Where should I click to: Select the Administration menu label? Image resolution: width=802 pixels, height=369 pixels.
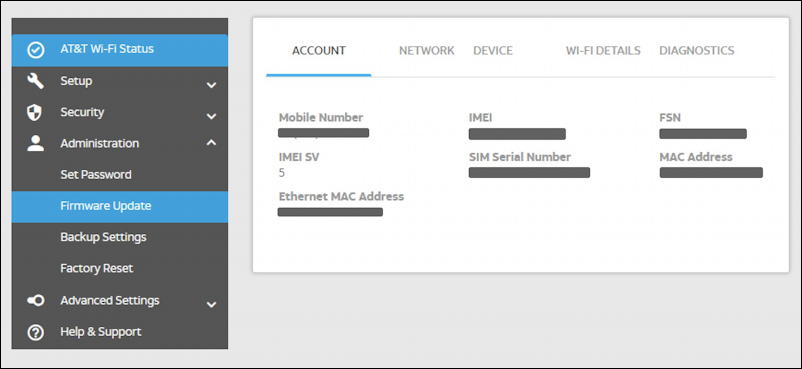pos(99,143)
